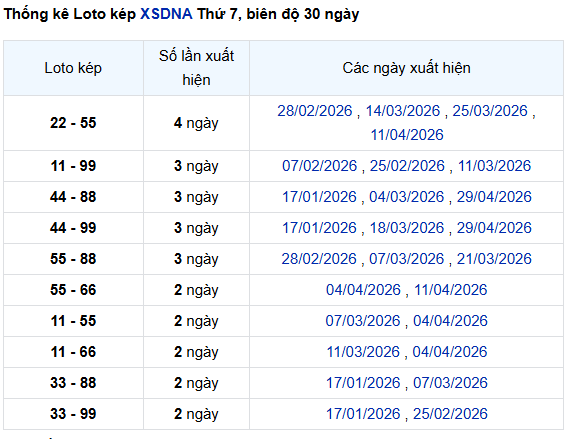Open date 21/03/2026 in the 55 - 88 row

[x=494, y=258]
